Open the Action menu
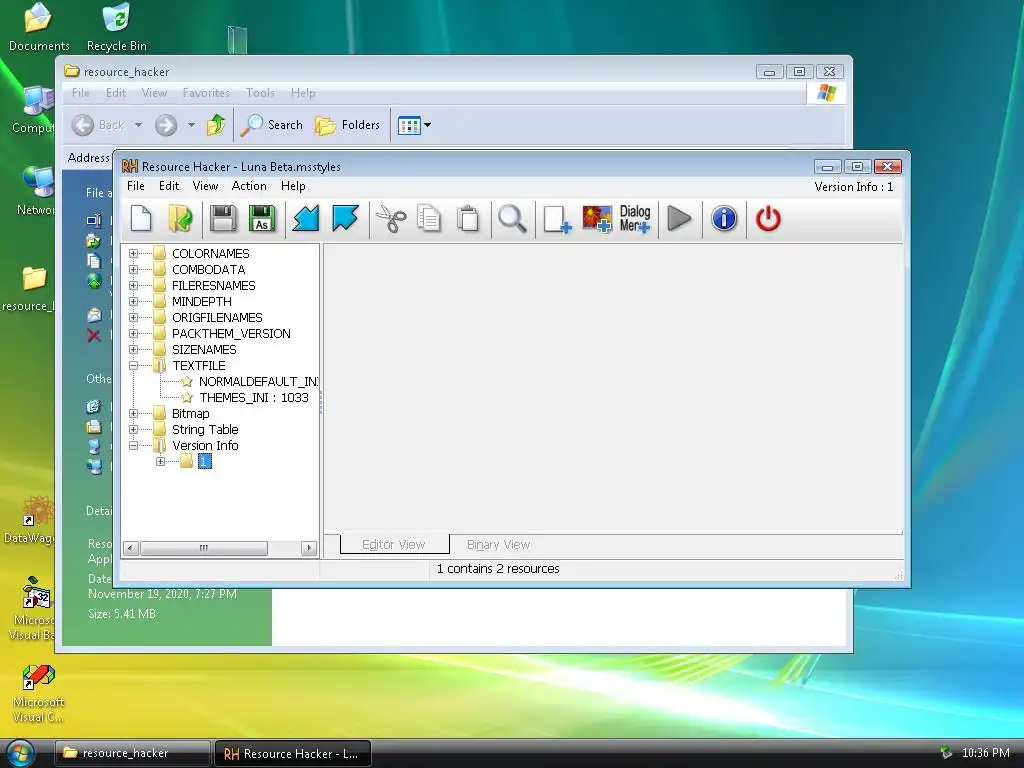 point(249,186)
